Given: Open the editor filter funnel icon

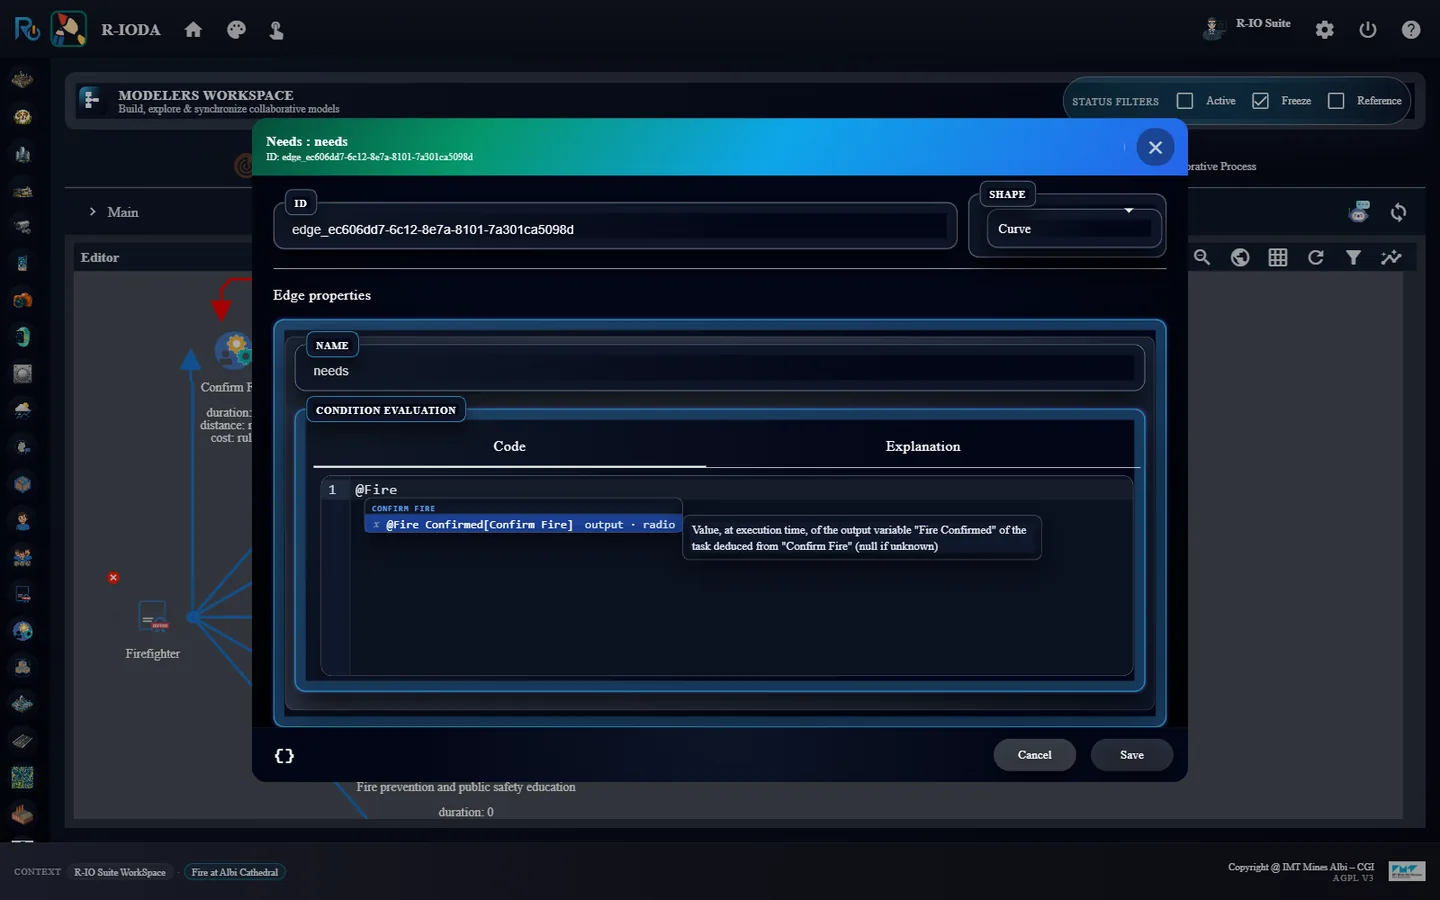Looking at the screenshot, I should point(1353,257).
